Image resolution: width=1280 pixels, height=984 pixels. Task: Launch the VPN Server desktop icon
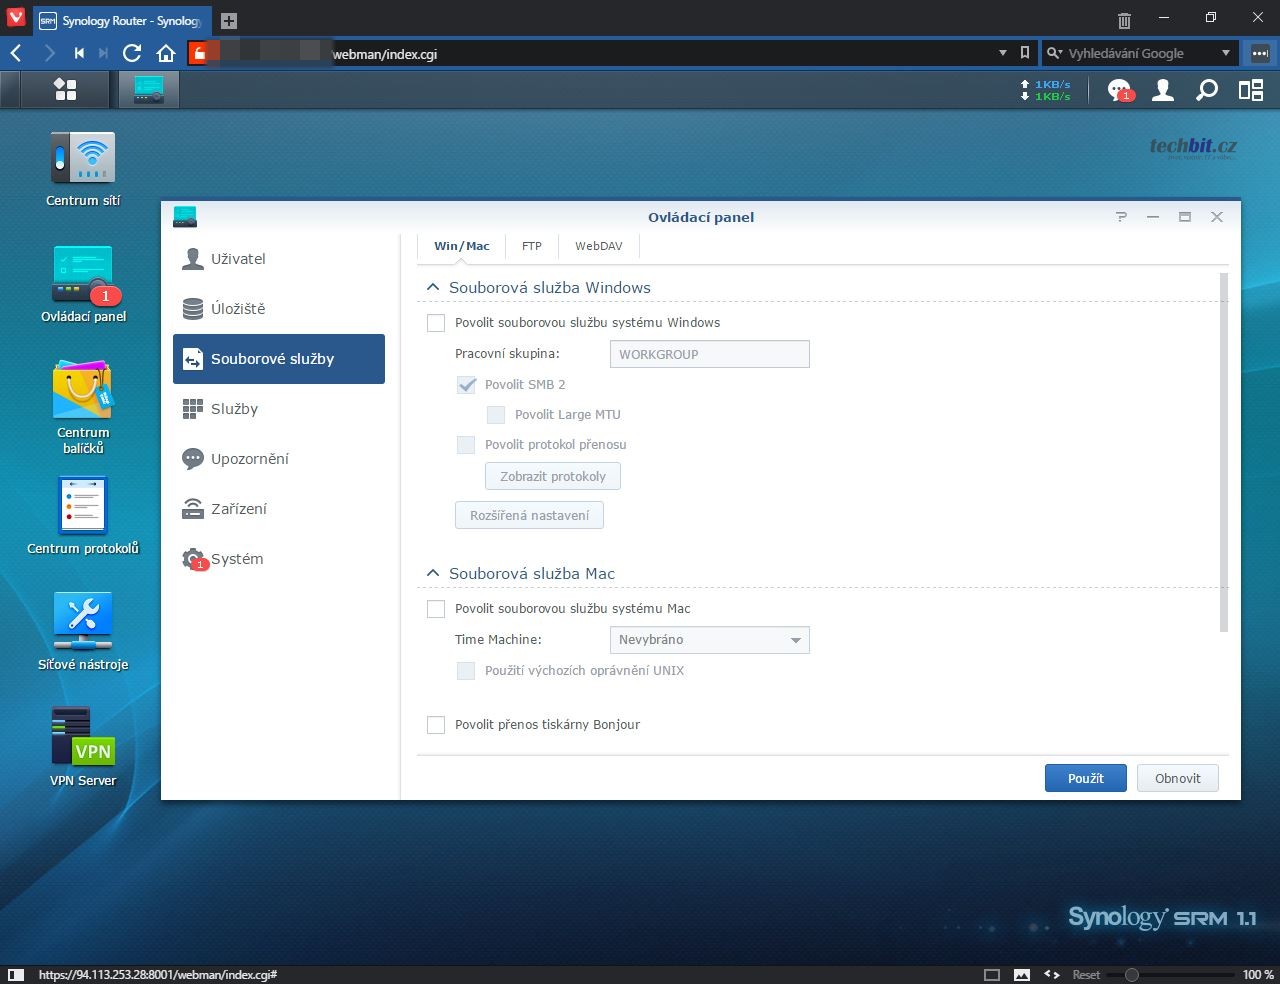click(x=83, y=738)
